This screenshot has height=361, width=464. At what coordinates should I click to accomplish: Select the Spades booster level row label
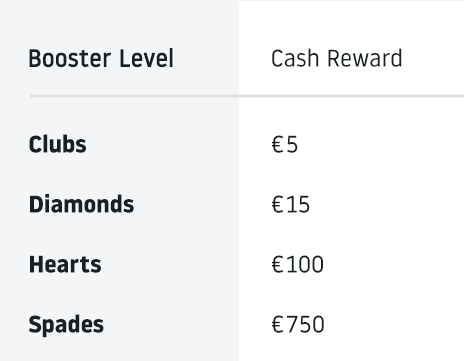coord(66,324)
